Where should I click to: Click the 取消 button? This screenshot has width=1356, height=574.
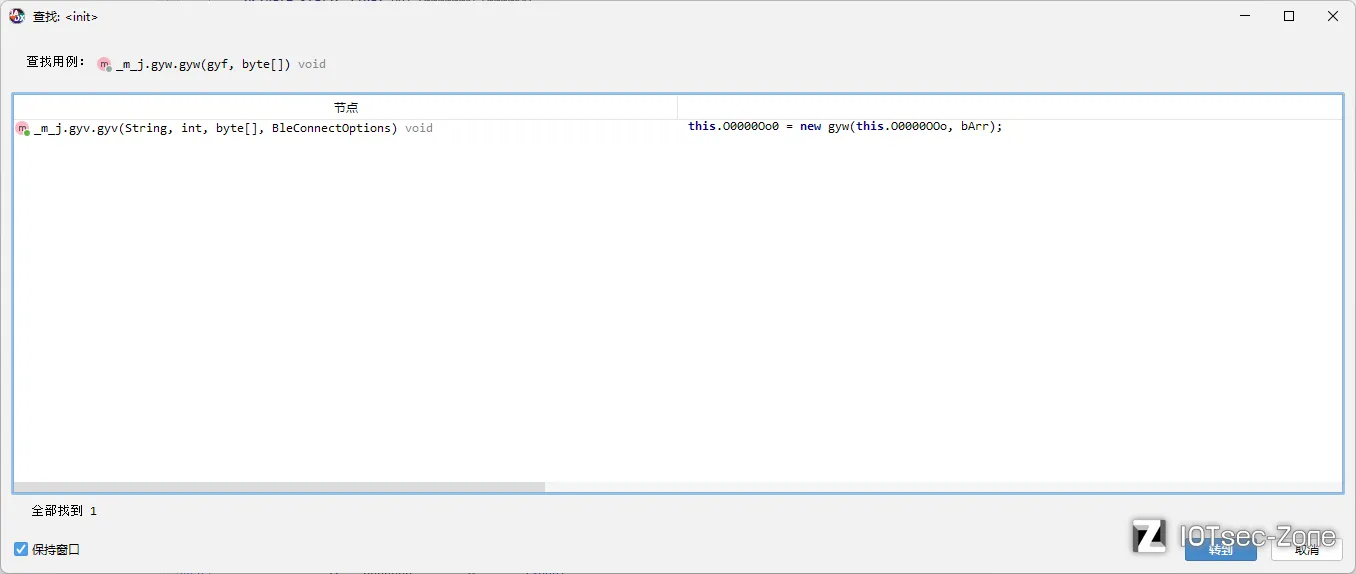pyautogui.click(x=1306, y=549)
